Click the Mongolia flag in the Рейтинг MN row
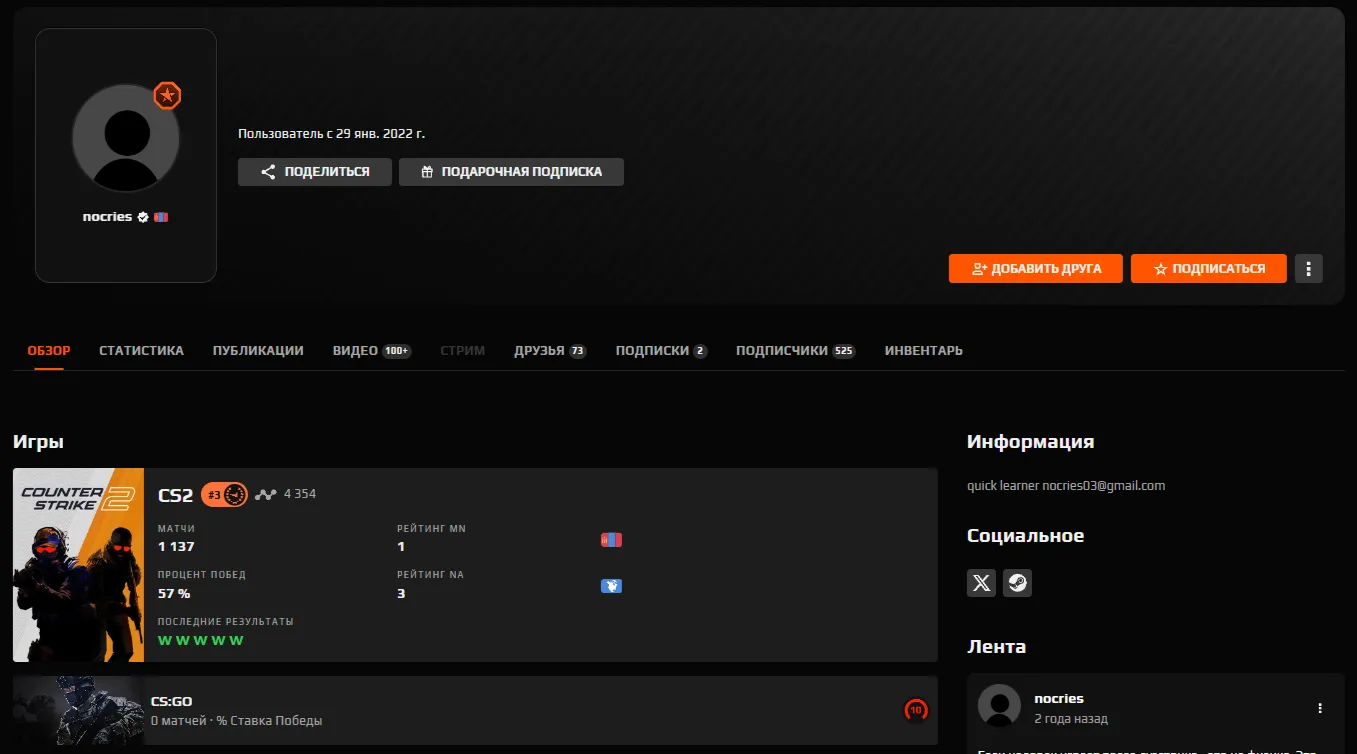 click(611, 540)
